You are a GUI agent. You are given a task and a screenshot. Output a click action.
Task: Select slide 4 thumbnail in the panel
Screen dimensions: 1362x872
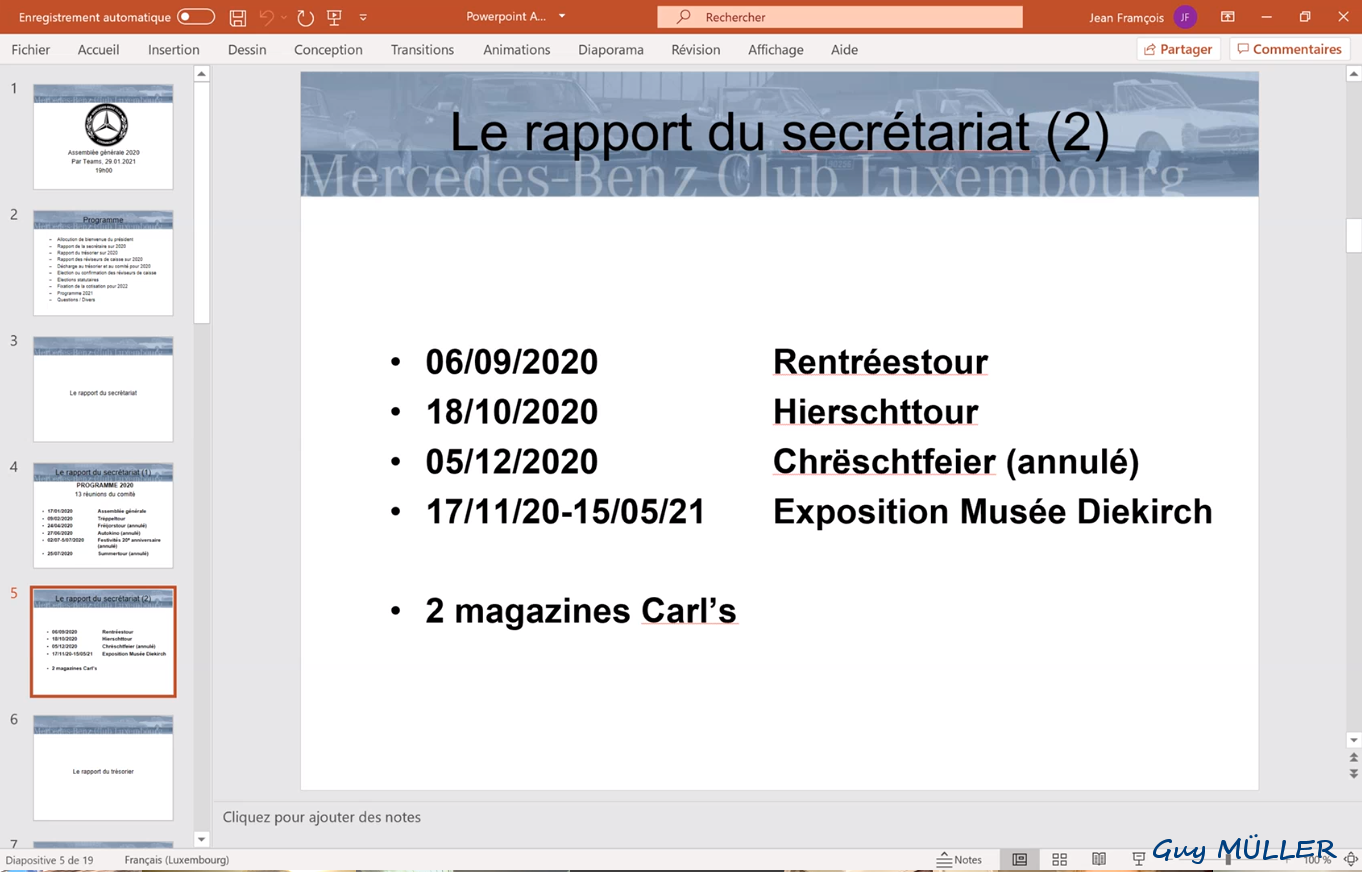pyautogui.click(x=103, y=515)
